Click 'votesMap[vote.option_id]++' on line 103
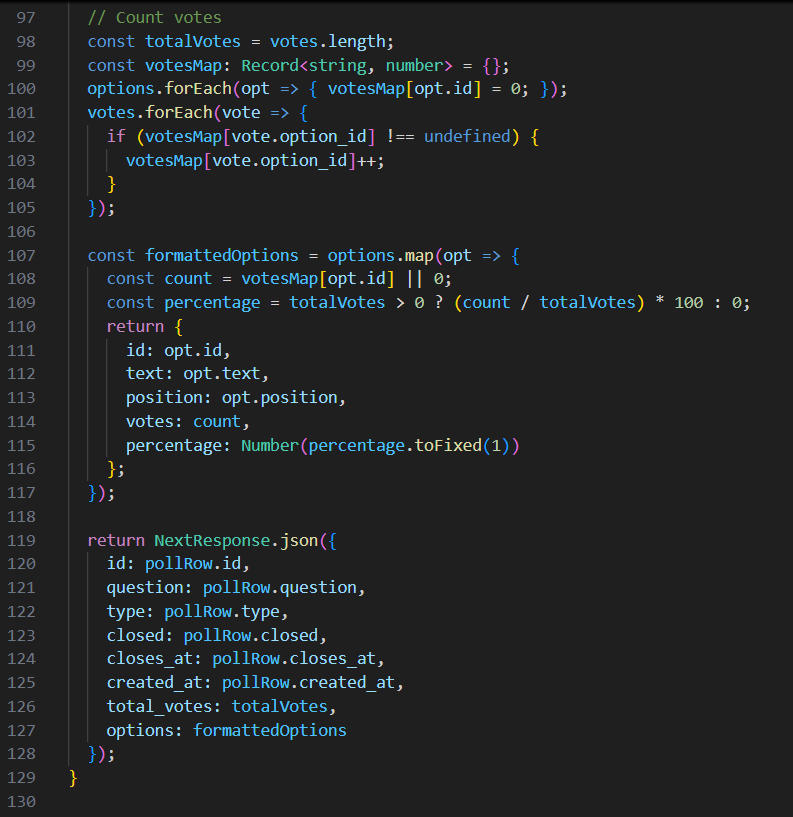 point(251,160)
